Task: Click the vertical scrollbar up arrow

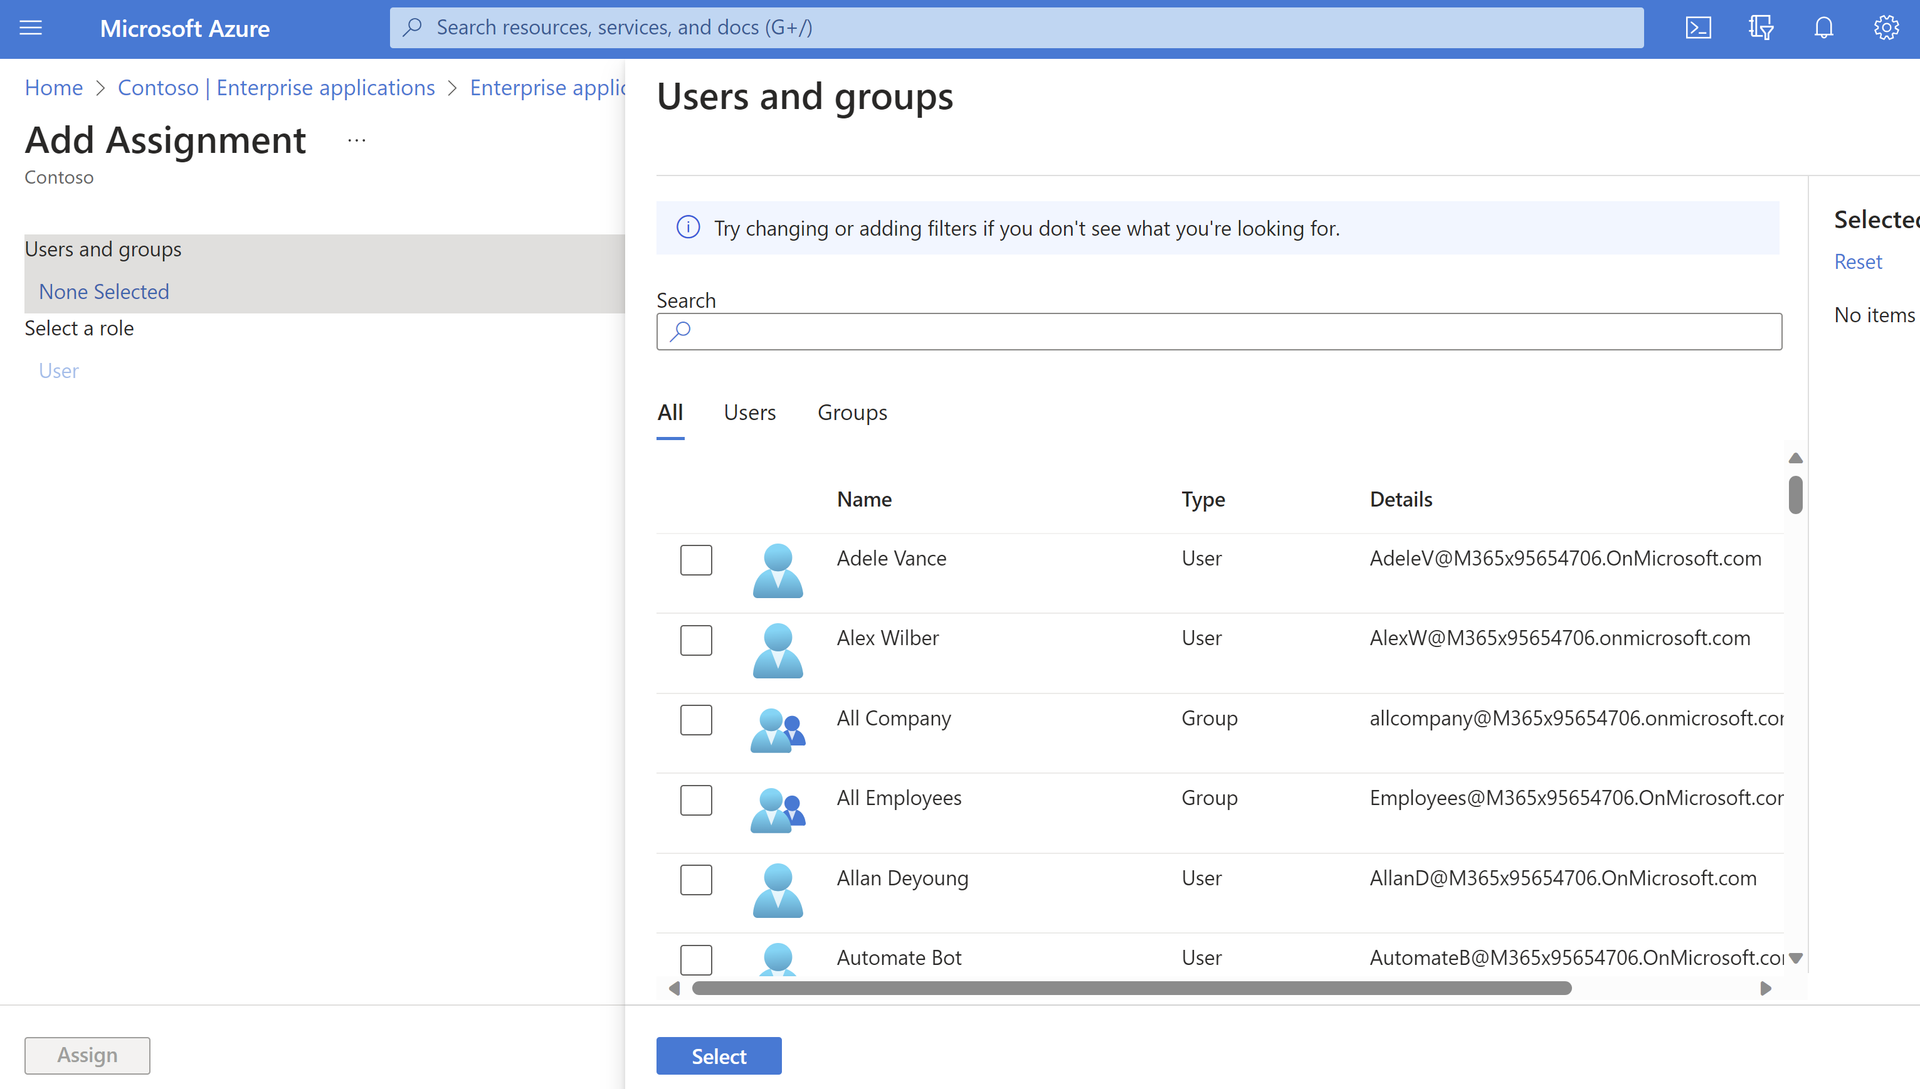Action: (1796, 458)
